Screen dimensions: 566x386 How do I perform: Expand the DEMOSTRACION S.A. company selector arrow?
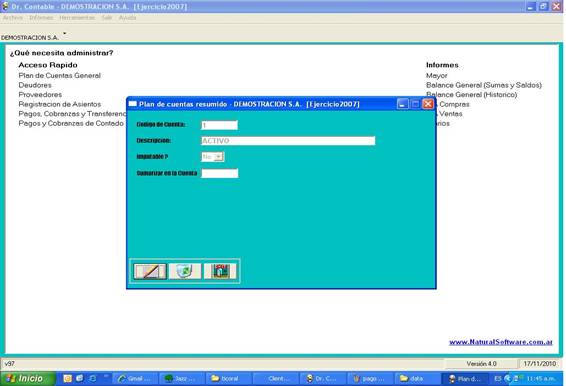pyautogui.click(x=65, y=34)
